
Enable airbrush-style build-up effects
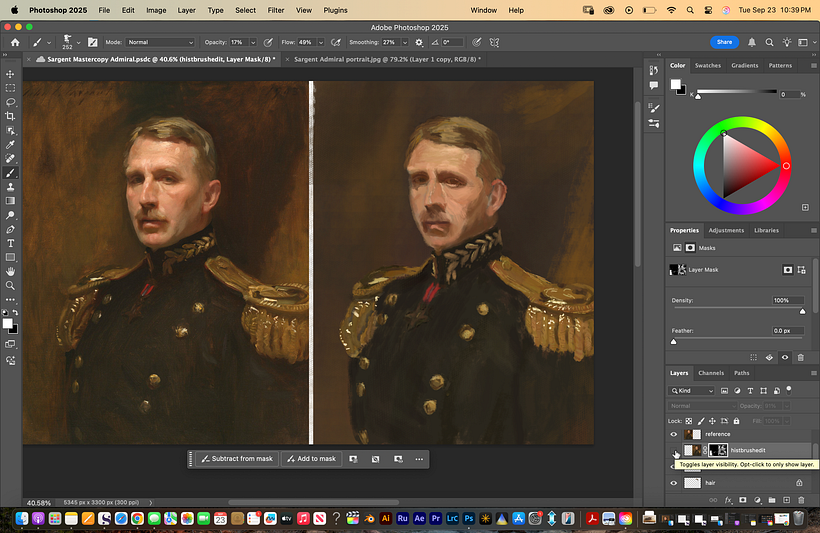pyautogui.click(x=336, y=42)
